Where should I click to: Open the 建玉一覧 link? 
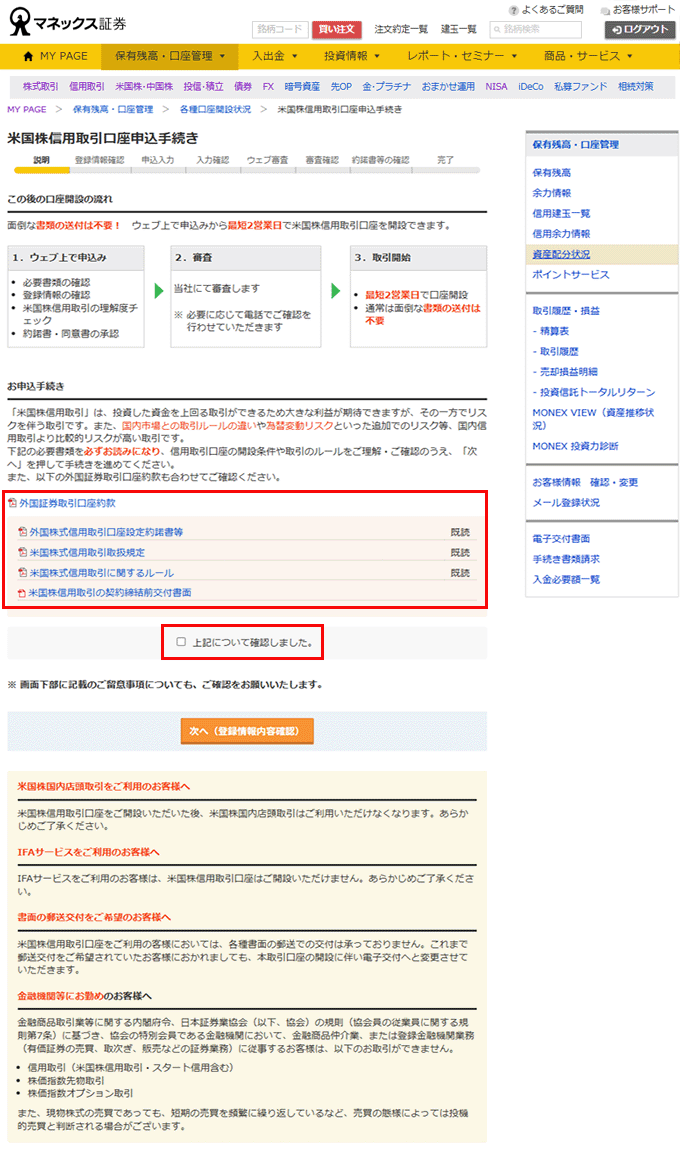click(459, 30)
